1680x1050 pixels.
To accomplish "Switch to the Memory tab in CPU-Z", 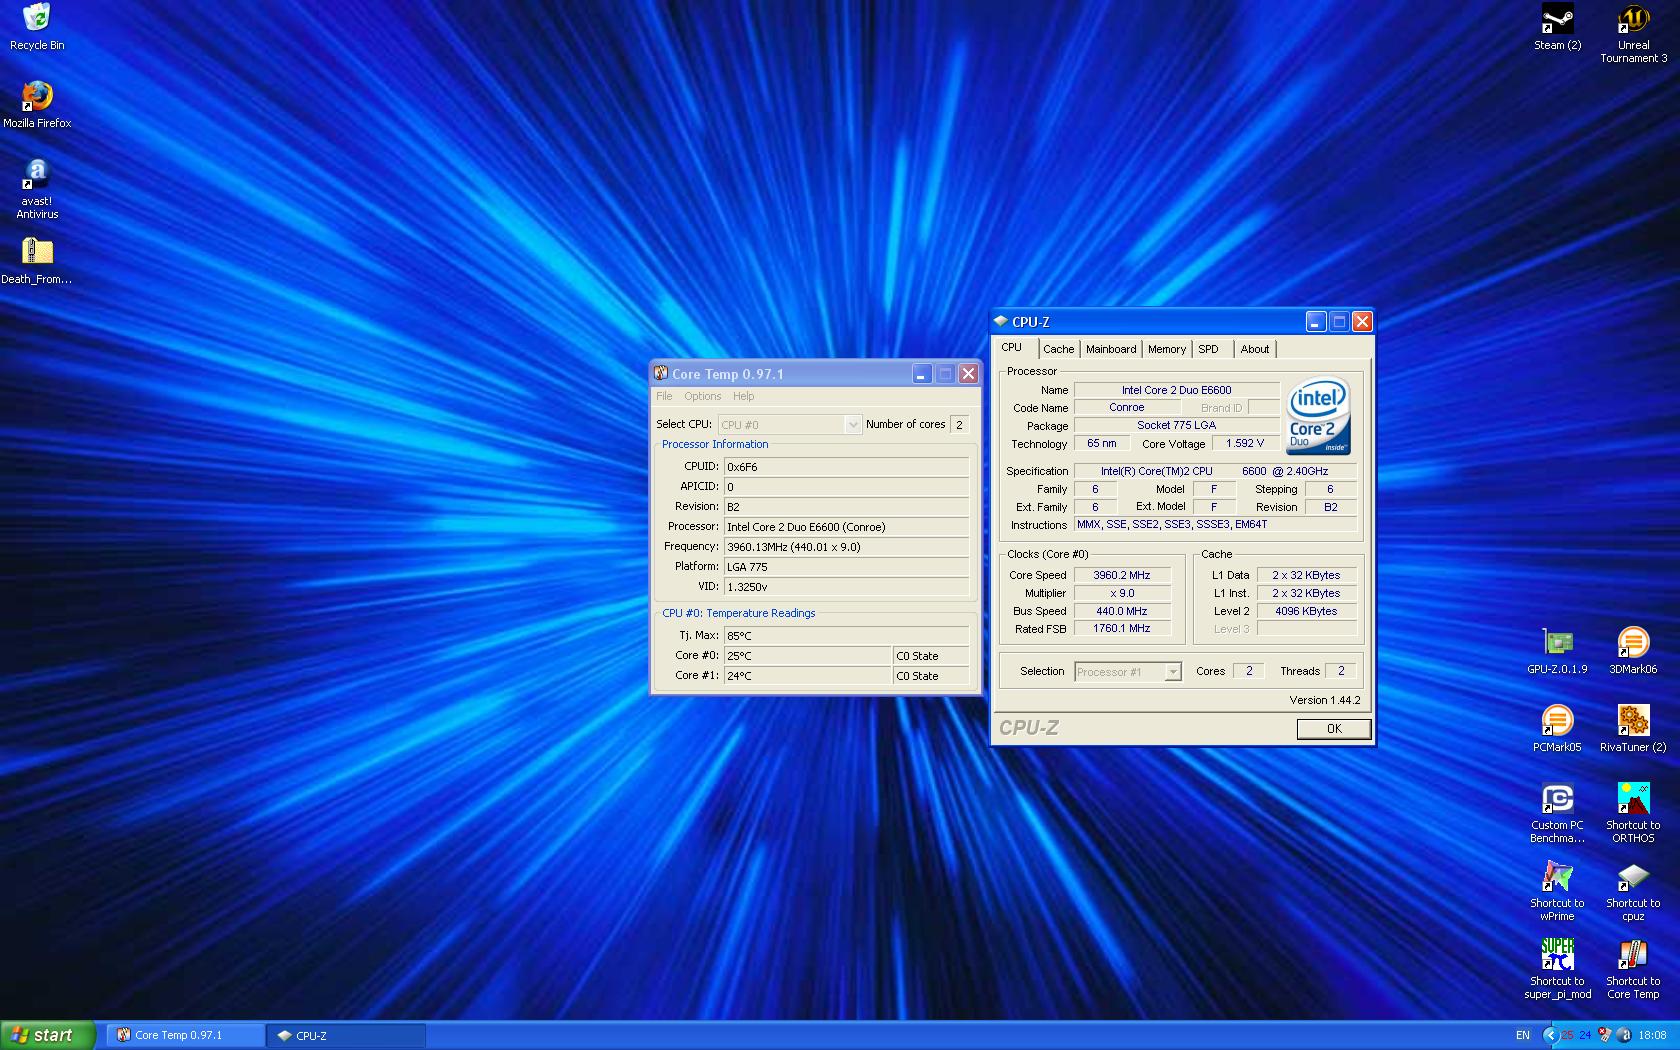I will tap(1166, 349).
